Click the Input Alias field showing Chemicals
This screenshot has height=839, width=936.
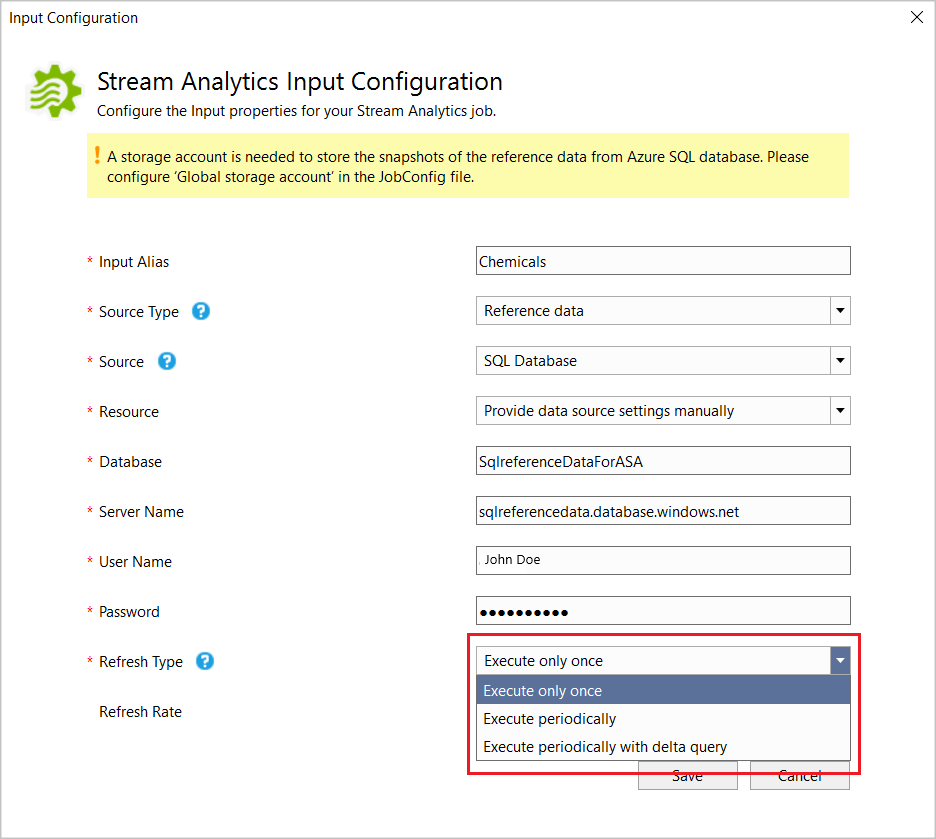[663, 260]
